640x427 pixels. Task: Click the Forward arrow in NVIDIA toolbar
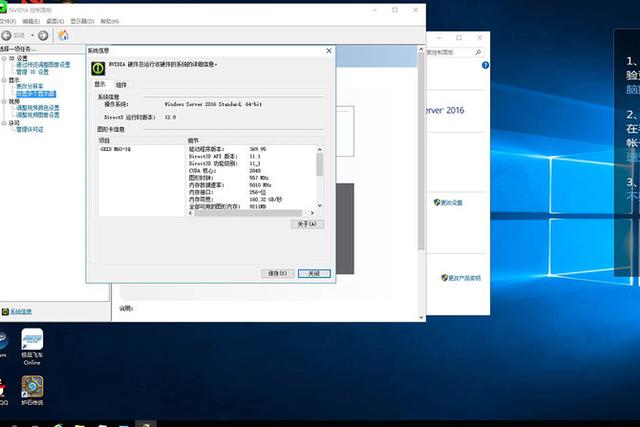click(42, 35)
